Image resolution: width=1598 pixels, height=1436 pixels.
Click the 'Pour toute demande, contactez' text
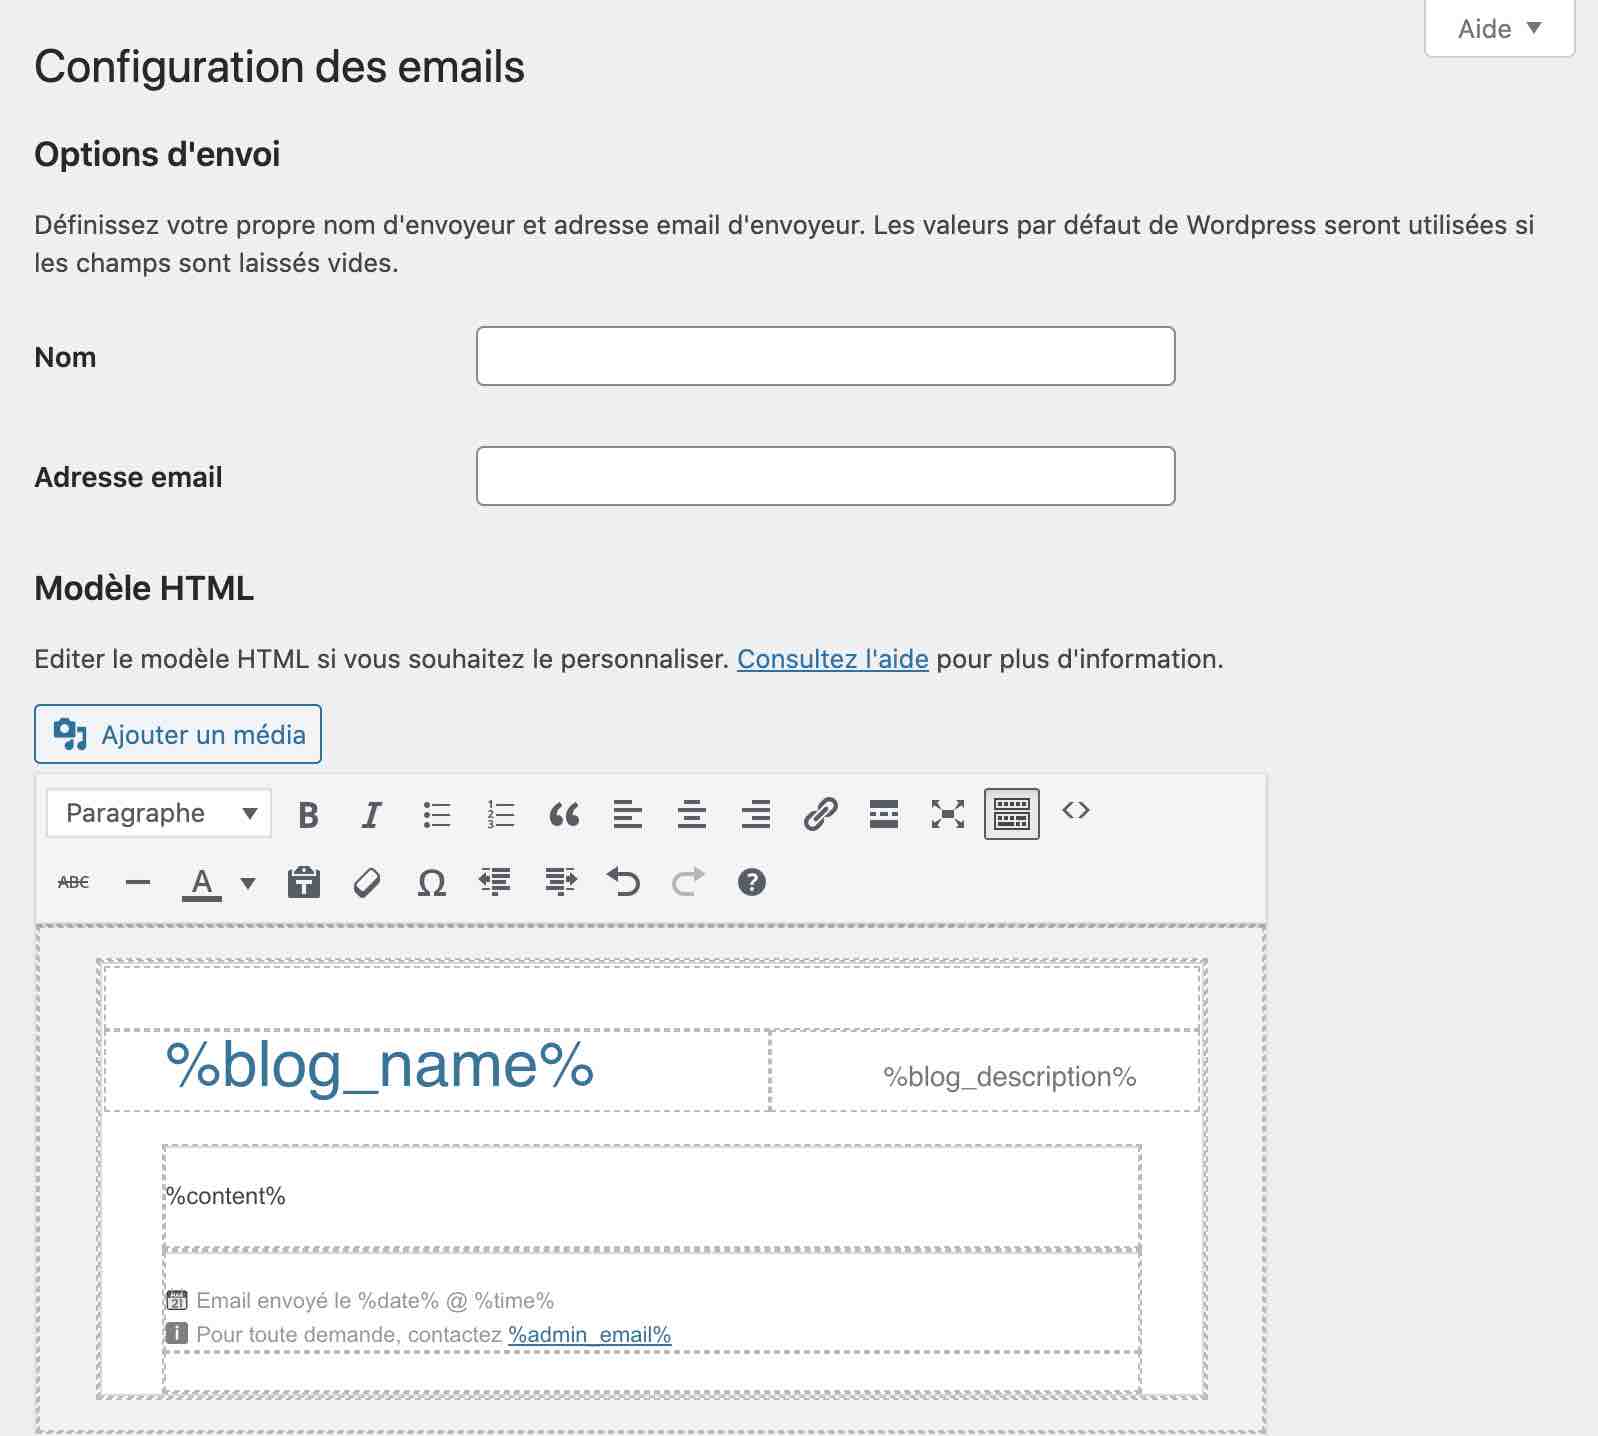[x=349, y=1334]
